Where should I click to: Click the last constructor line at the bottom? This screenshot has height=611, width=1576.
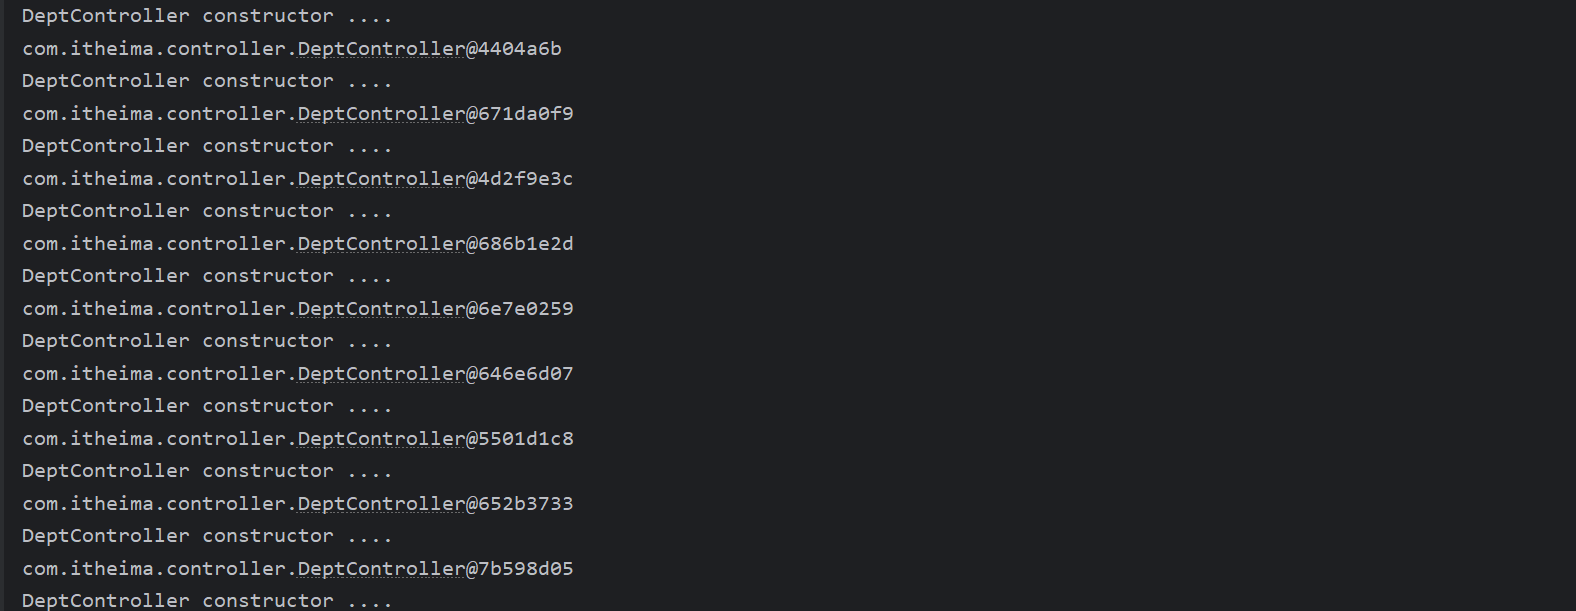(x=207, y=600)
